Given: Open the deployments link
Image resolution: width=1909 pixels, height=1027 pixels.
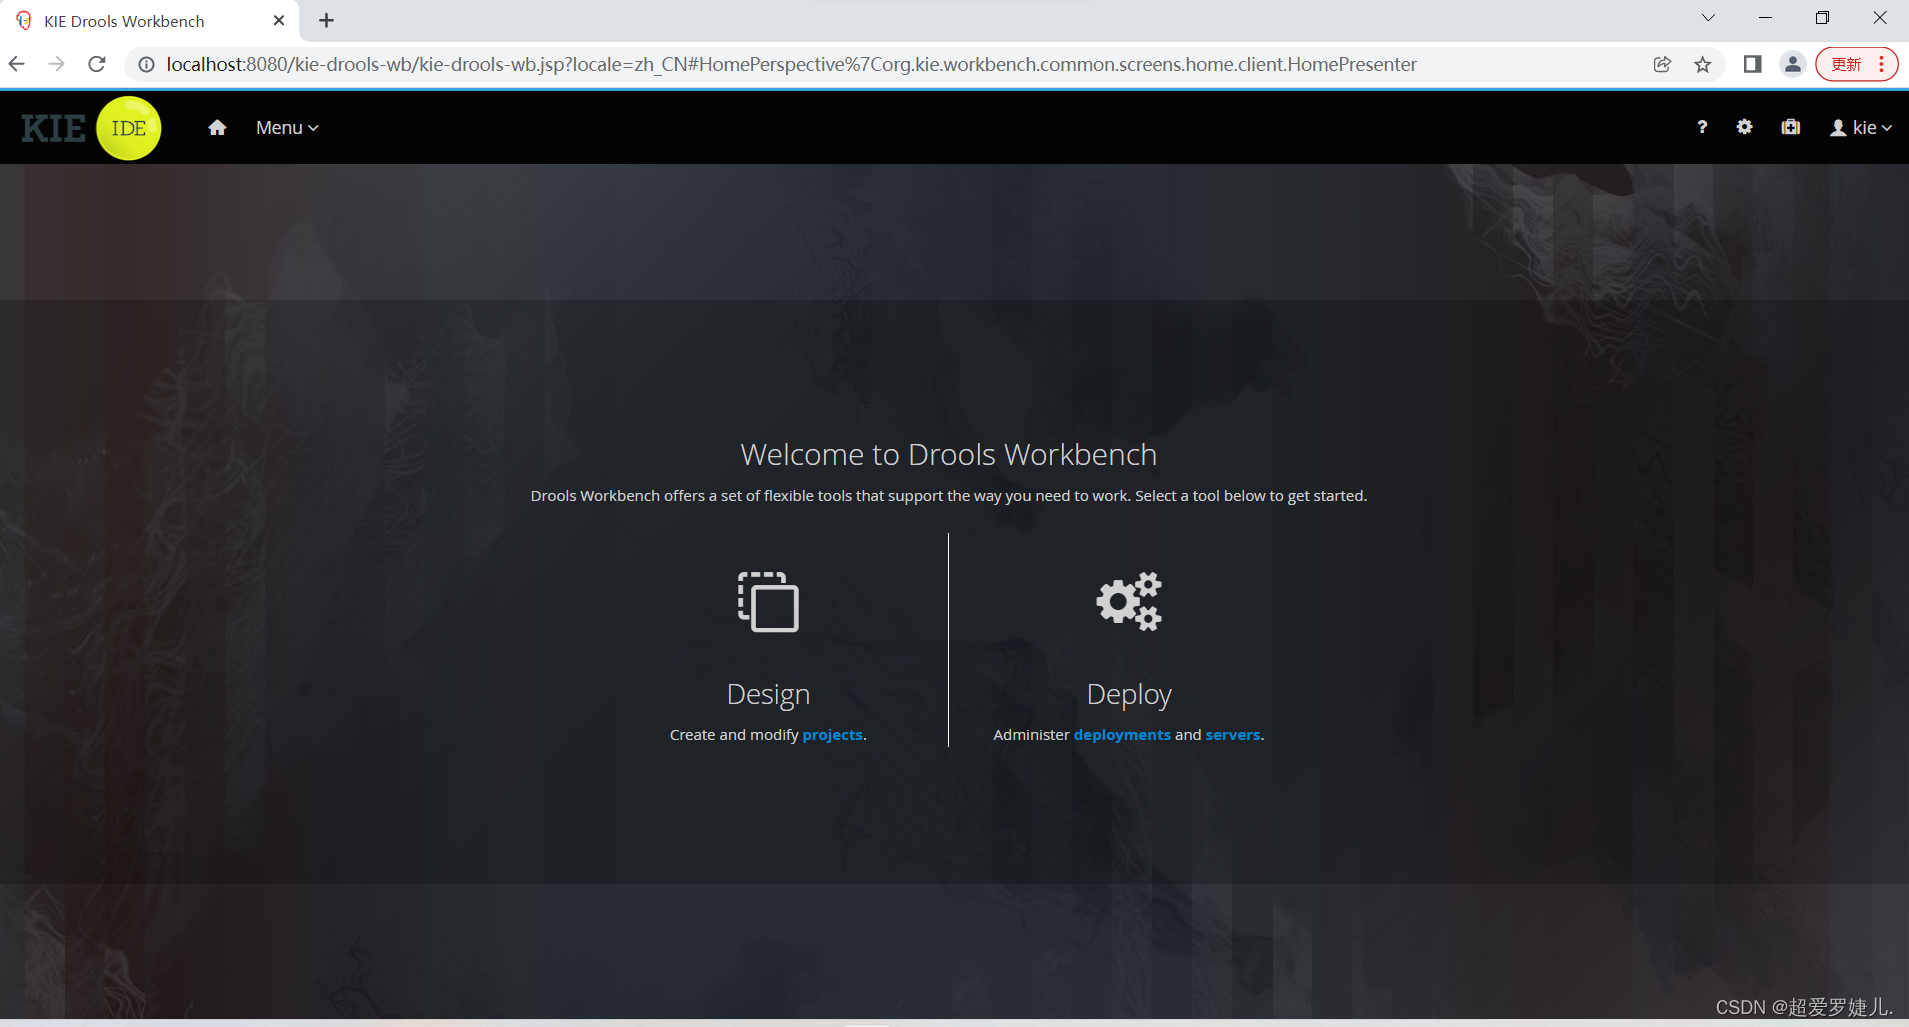Looking at the screenshot, I should point(1122,735).
